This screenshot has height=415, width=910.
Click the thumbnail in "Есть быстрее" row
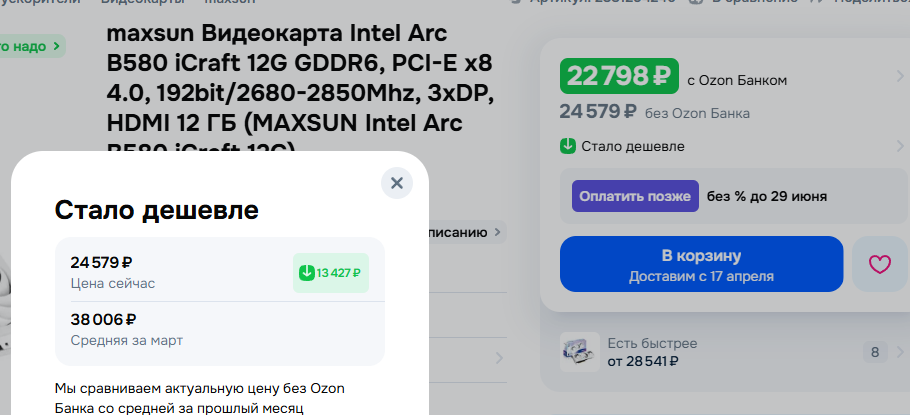coord(580,352)
